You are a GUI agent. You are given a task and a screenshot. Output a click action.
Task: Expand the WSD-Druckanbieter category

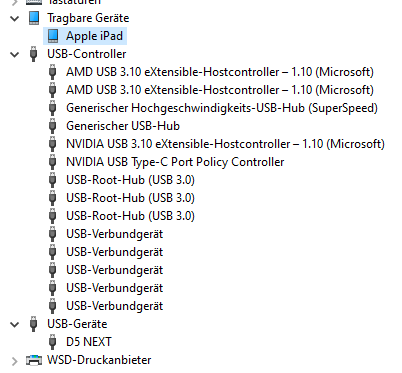tap(15, 361)
